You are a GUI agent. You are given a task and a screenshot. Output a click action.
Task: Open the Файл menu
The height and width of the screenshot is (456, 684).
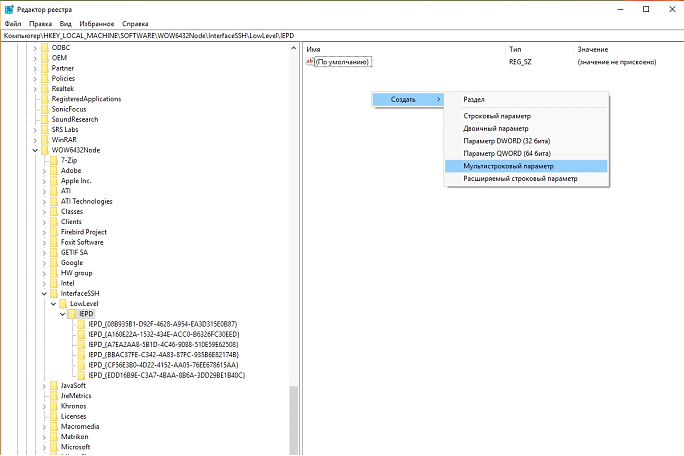[12, 22]
